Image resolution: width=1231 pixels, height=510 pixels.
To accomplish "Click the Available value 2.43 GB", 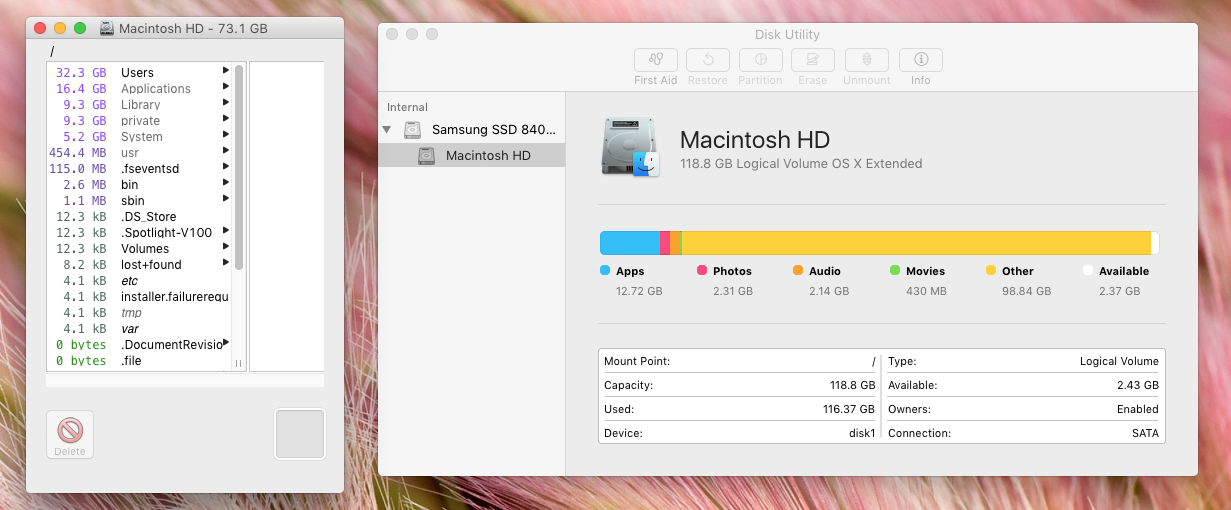I will [1138, 385].
